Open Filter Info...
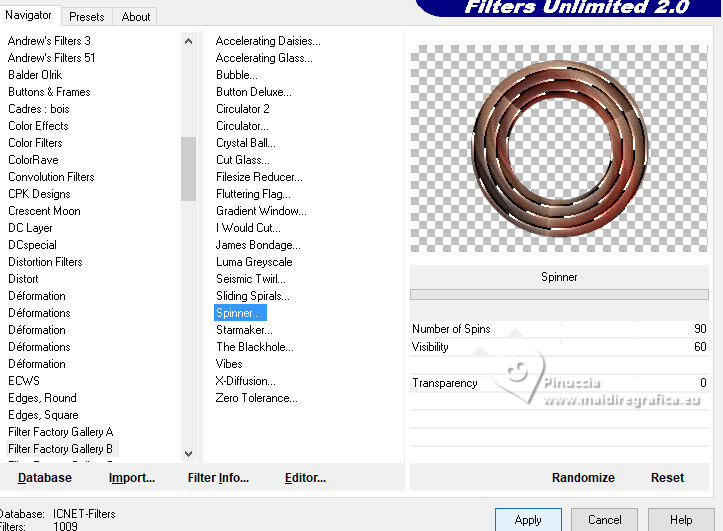 tap(218, 478)
